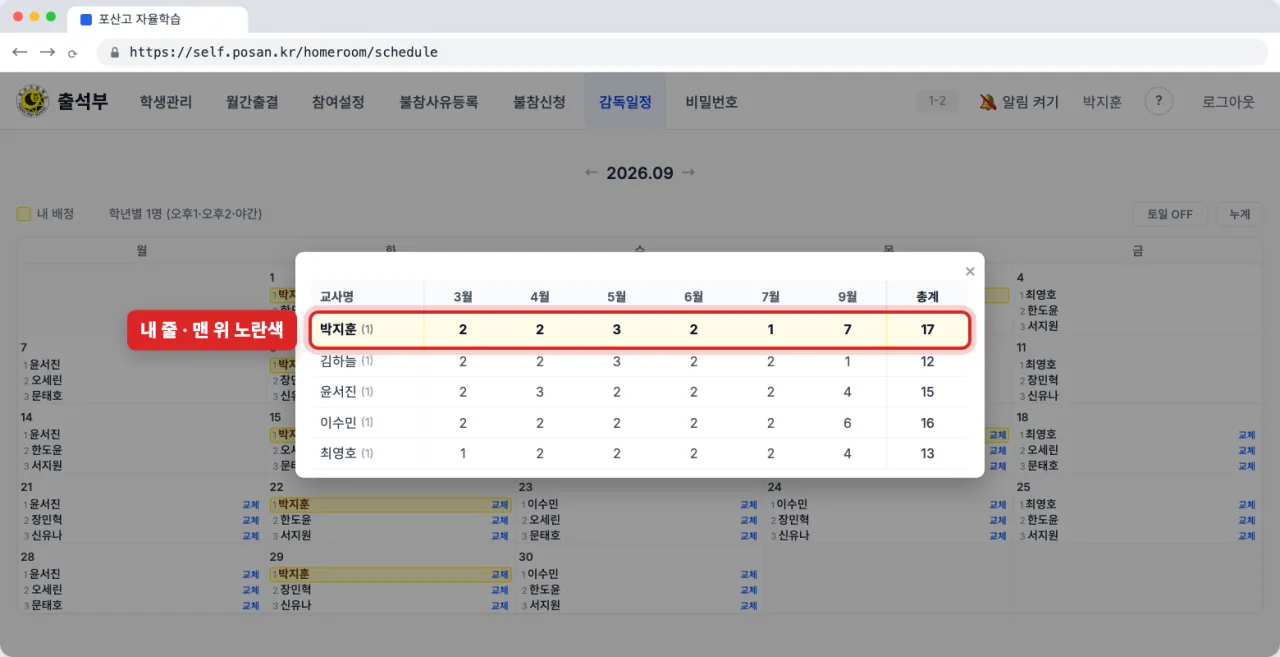Click 이수민's total value 16
Image resolution: width=1280 pixels, height=657 pixels.
(x=928, y=423)
